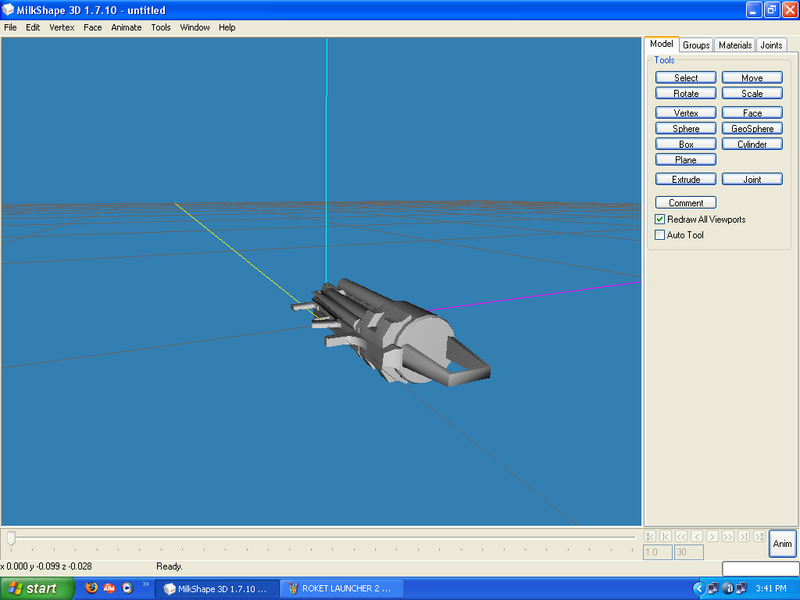800x600 pixels.
Task: Uncheck Redraw All Viewports
Action: click(660, 219)
